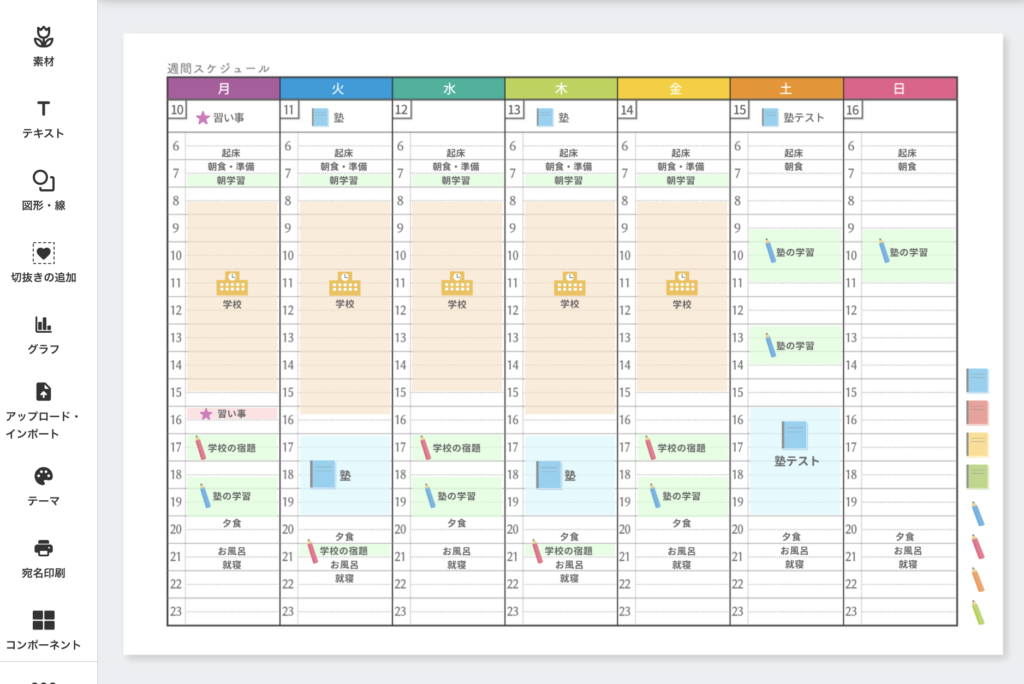Click Sunday's 起床 entry
Screen dimensions: 1024x684
point(906,153)
